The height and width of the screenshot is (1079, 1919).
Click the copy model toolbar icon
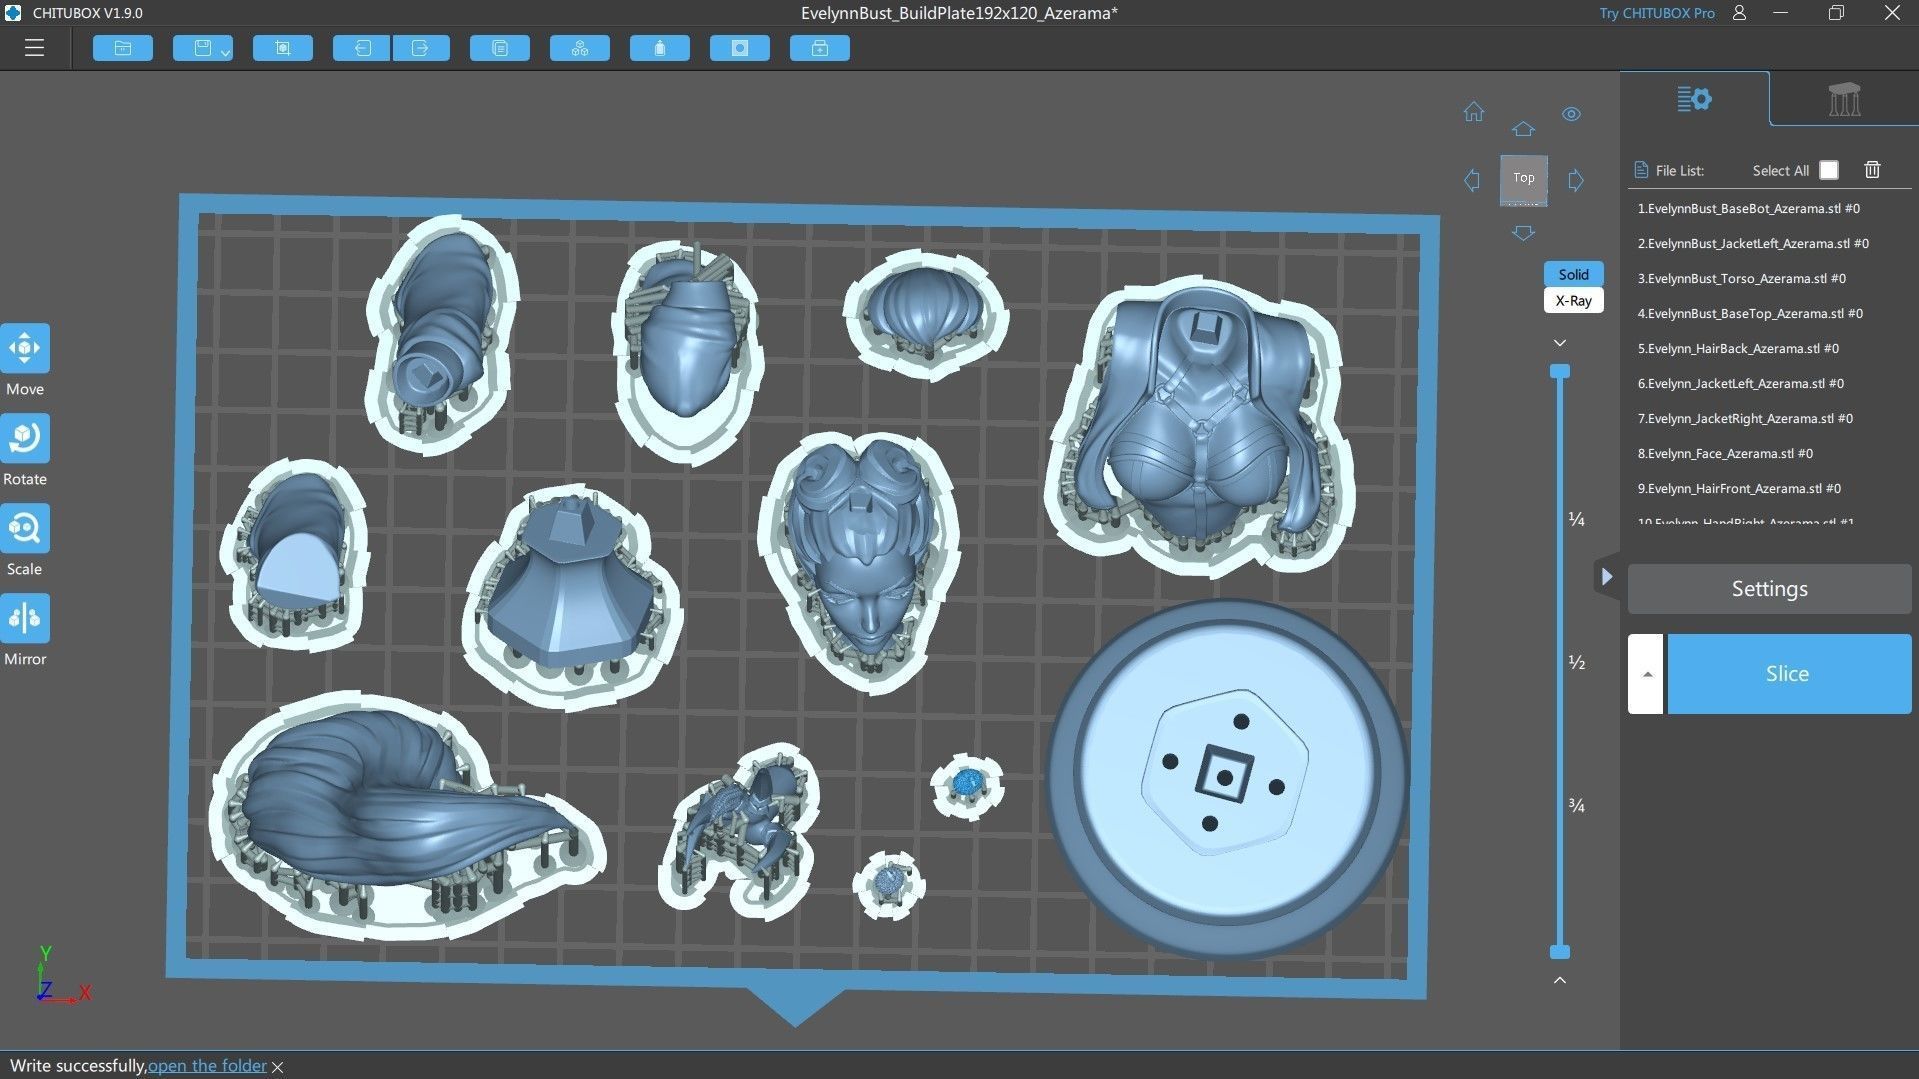[x=500, y=48]
